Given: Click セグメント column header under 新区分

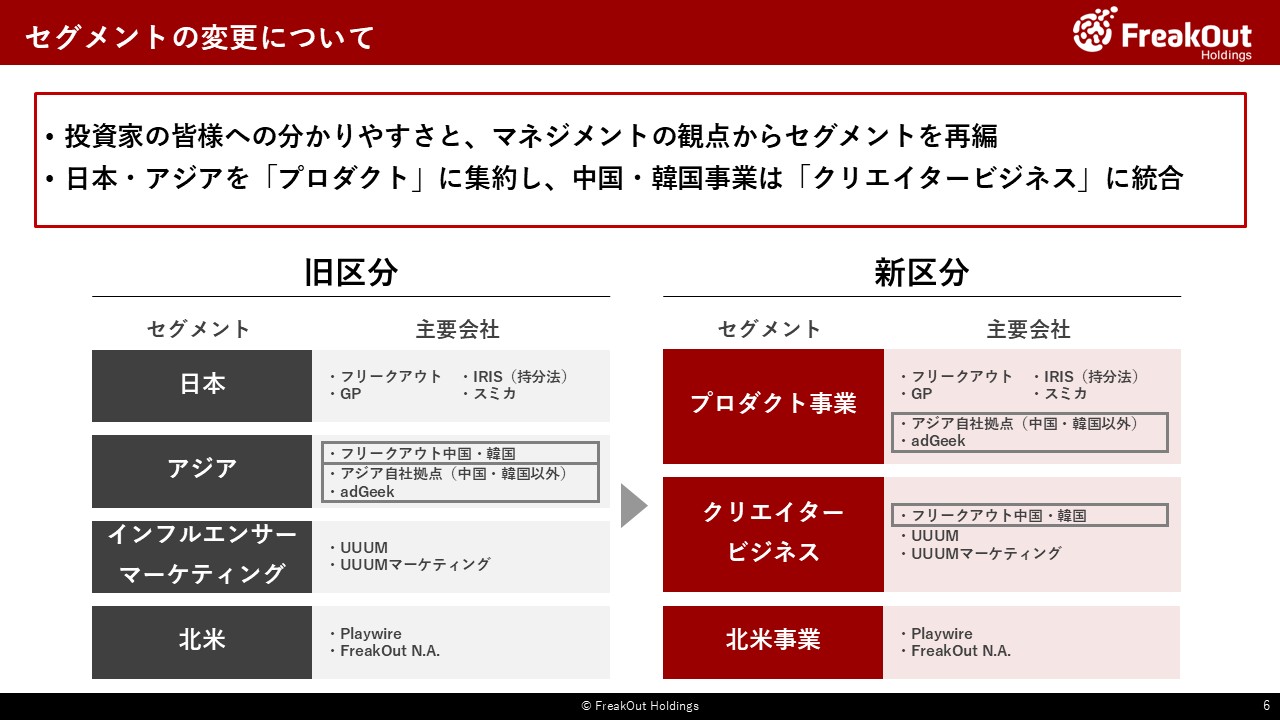Looking at the screenshot, I should (x=770, y=329).
